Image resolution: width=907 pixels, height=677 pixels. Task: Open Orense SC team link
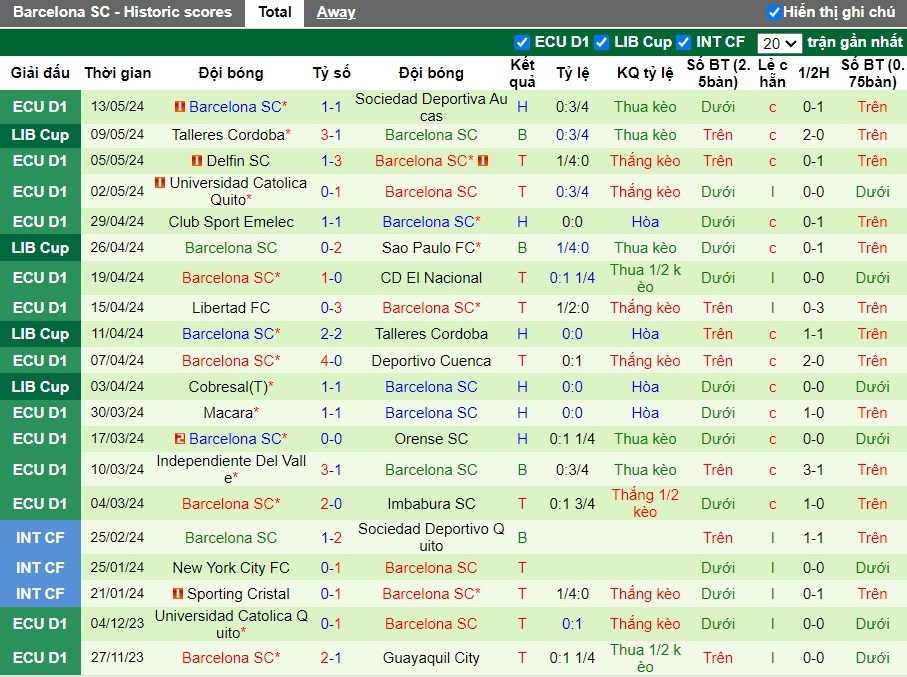tap(431, 439)
